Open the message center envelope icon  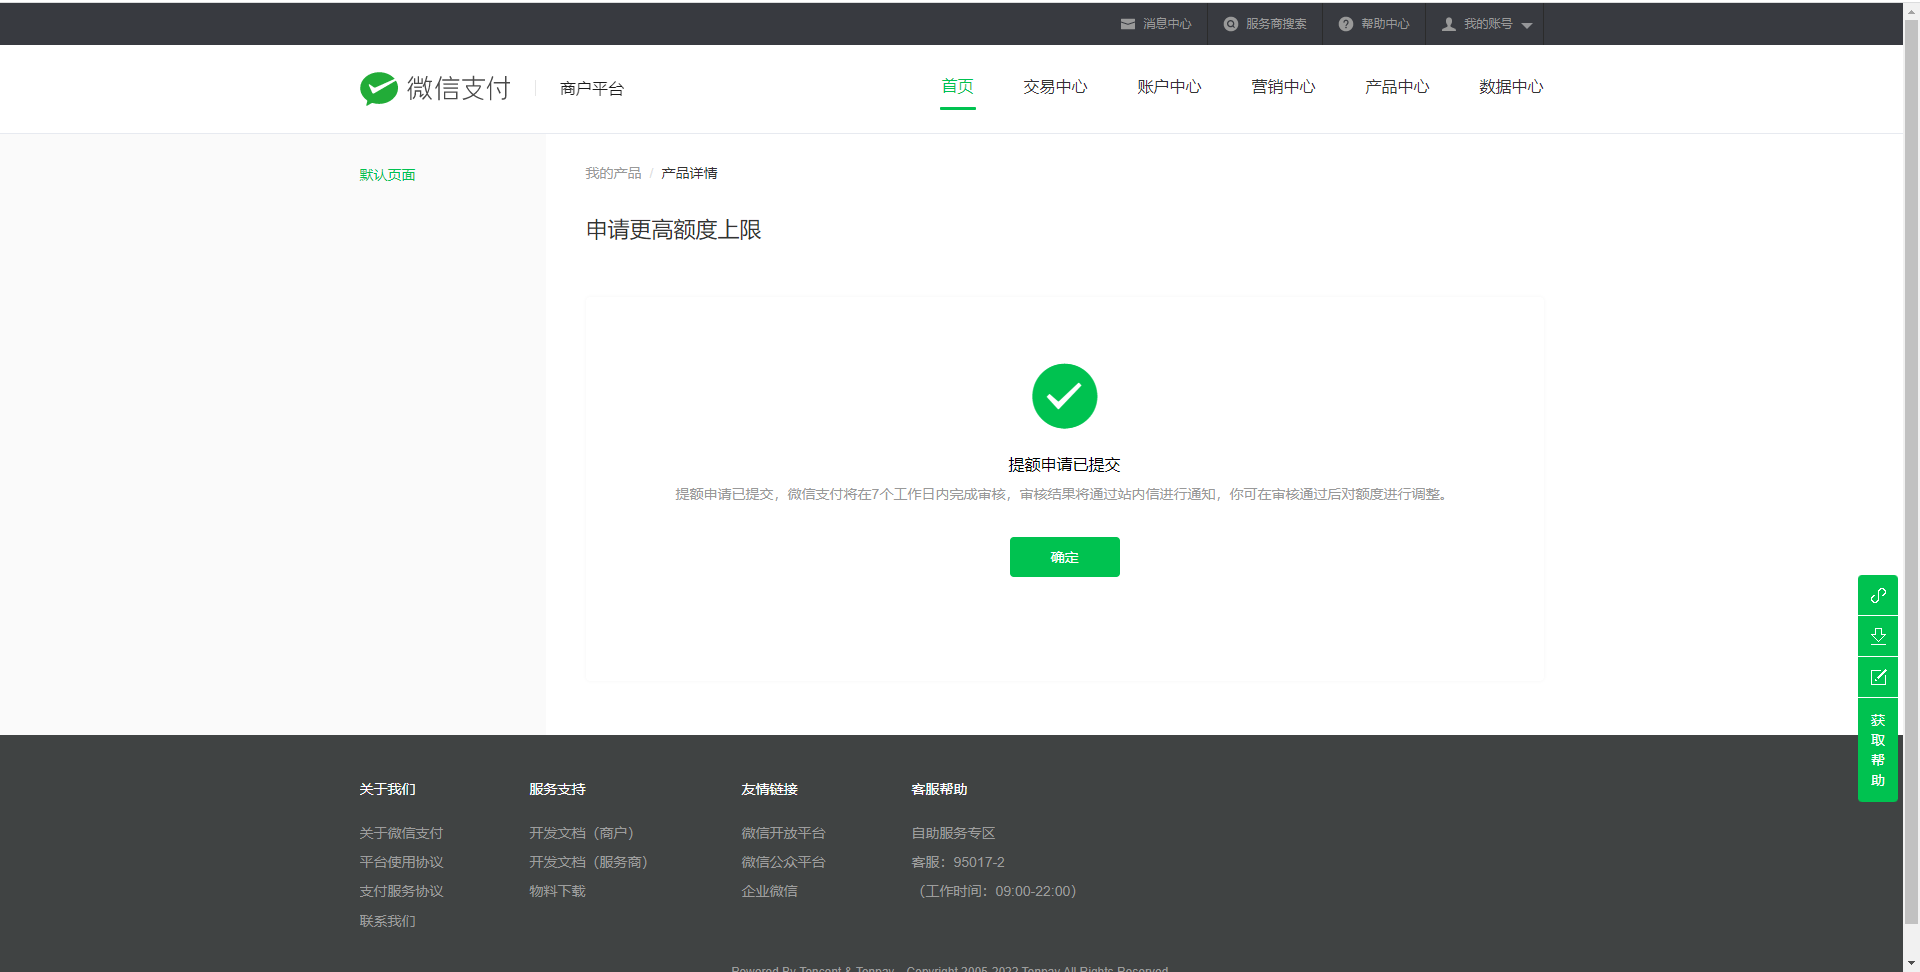point(1128,24)
